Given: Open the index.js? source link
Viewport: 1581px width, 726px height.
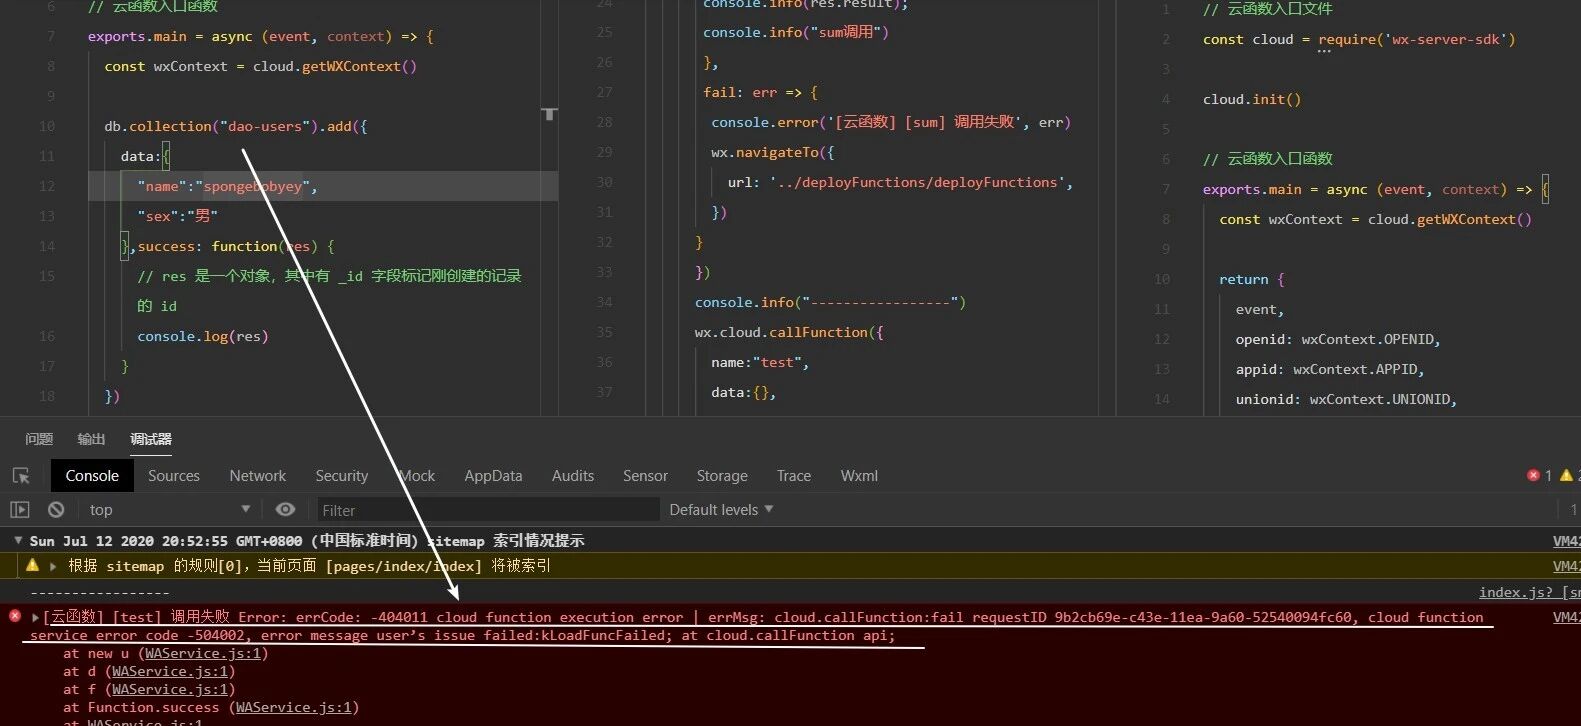Looking at the screenshot, I should pos(1529,592).
